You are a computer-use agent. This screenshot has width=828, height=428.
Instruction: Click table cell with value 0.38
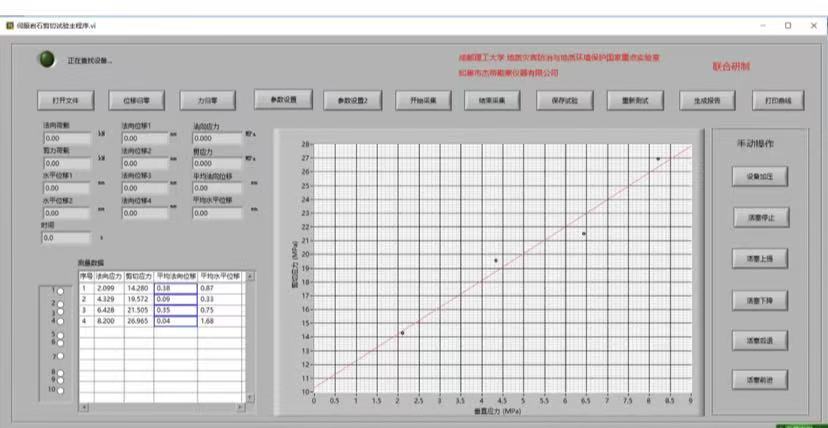[175, 287]
